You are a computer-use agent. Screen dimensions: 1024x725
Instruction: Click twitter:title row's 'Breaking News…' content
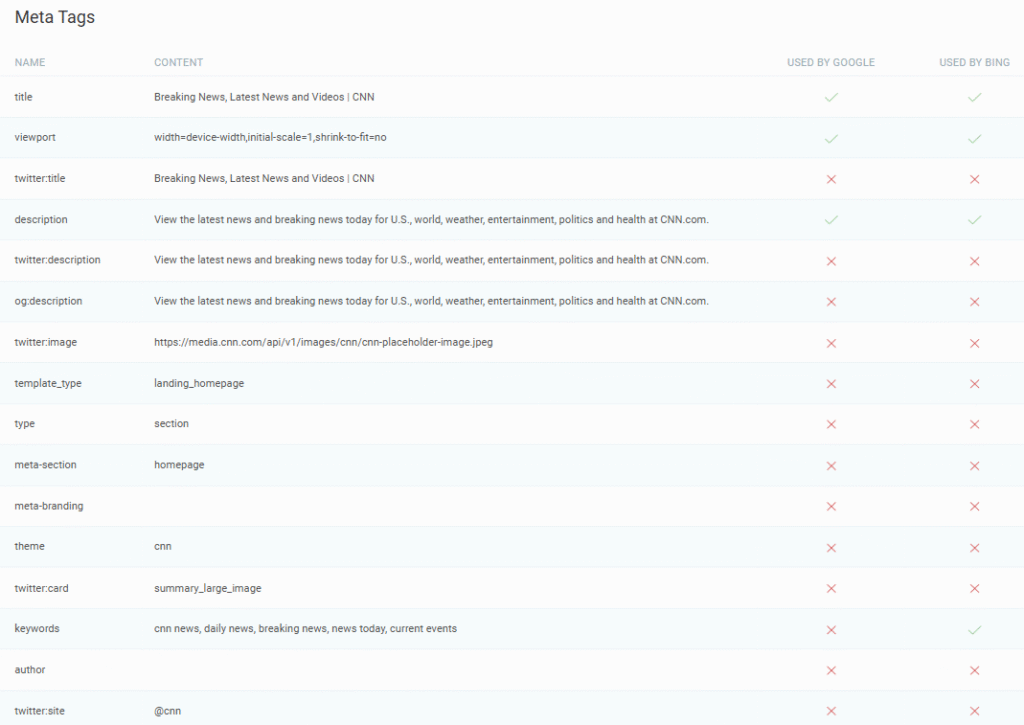[264, 178]
